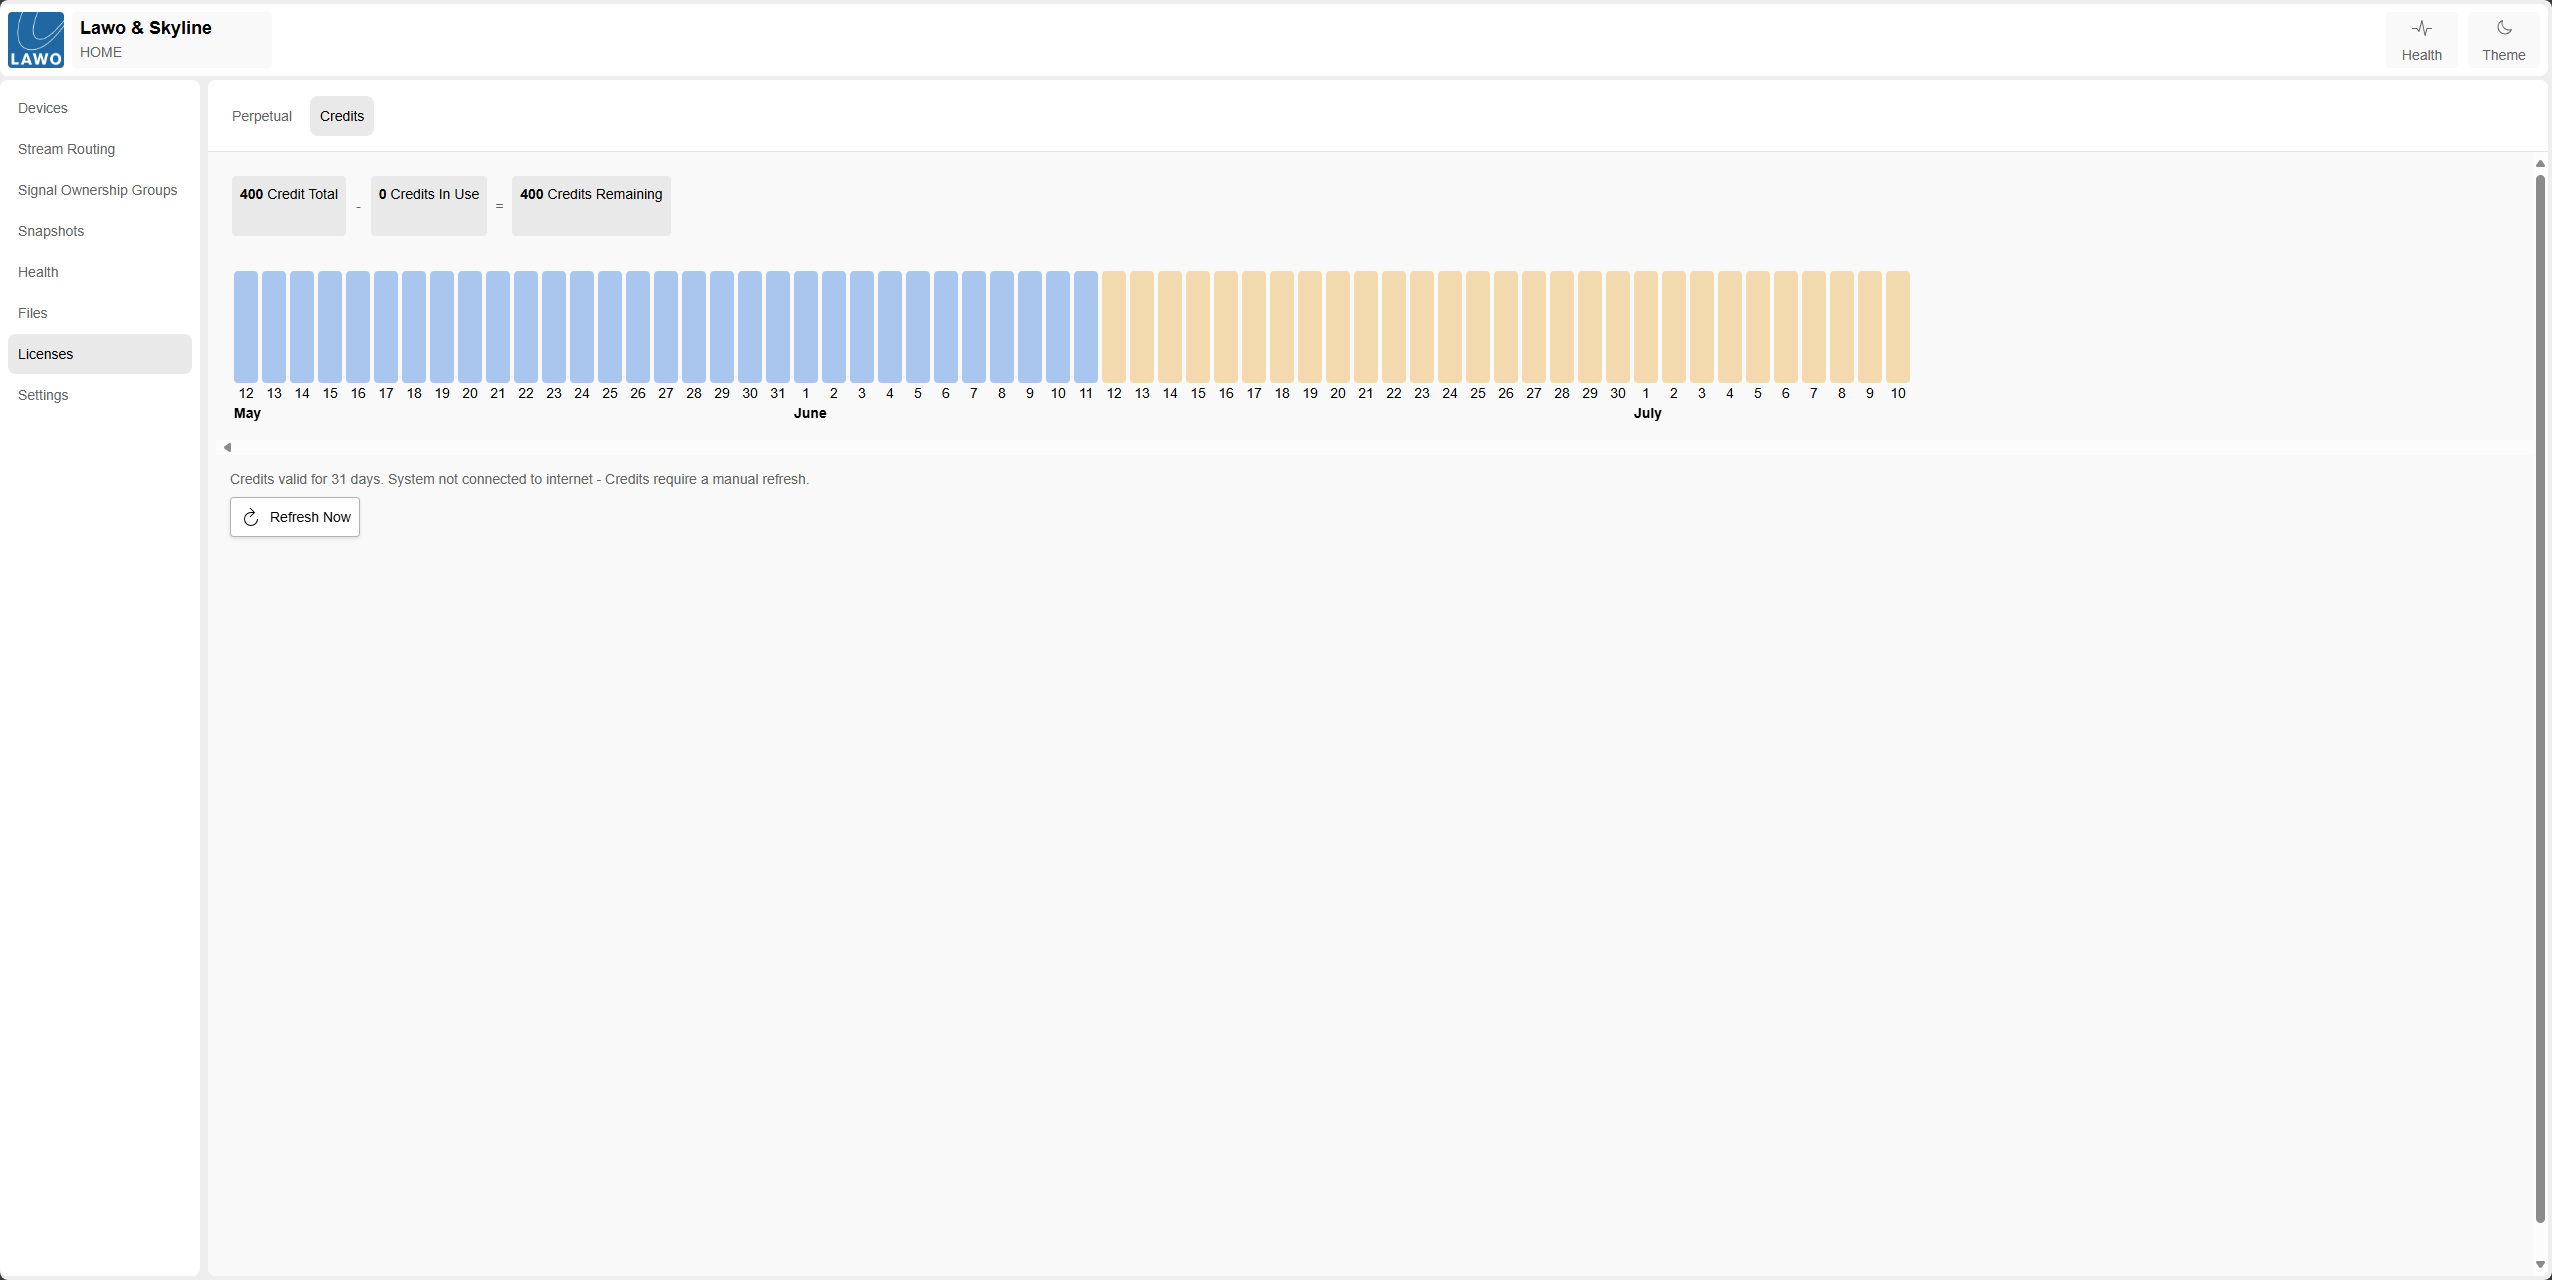2552x1280 pixels.
Task: Open Devices in the sidebar
Action: [100, 108]
